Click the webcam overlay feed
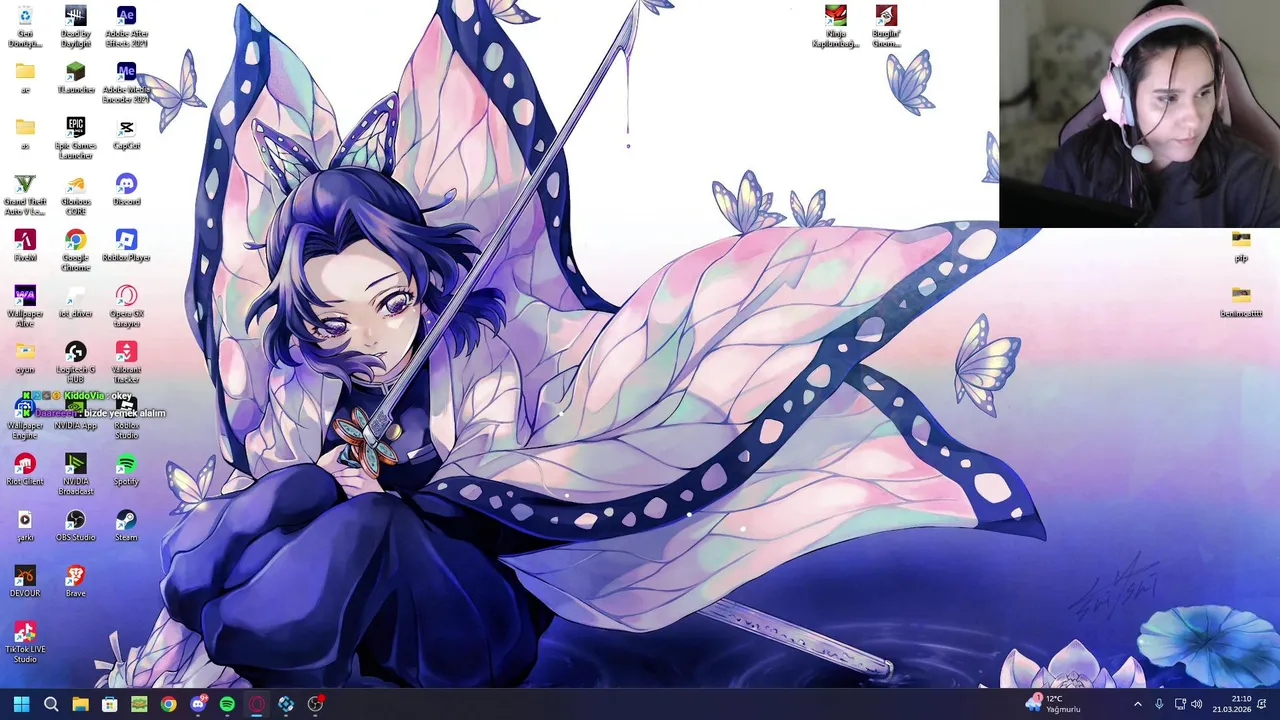The width and height of the screenshot is (1280, 720). pos(1139,114)
